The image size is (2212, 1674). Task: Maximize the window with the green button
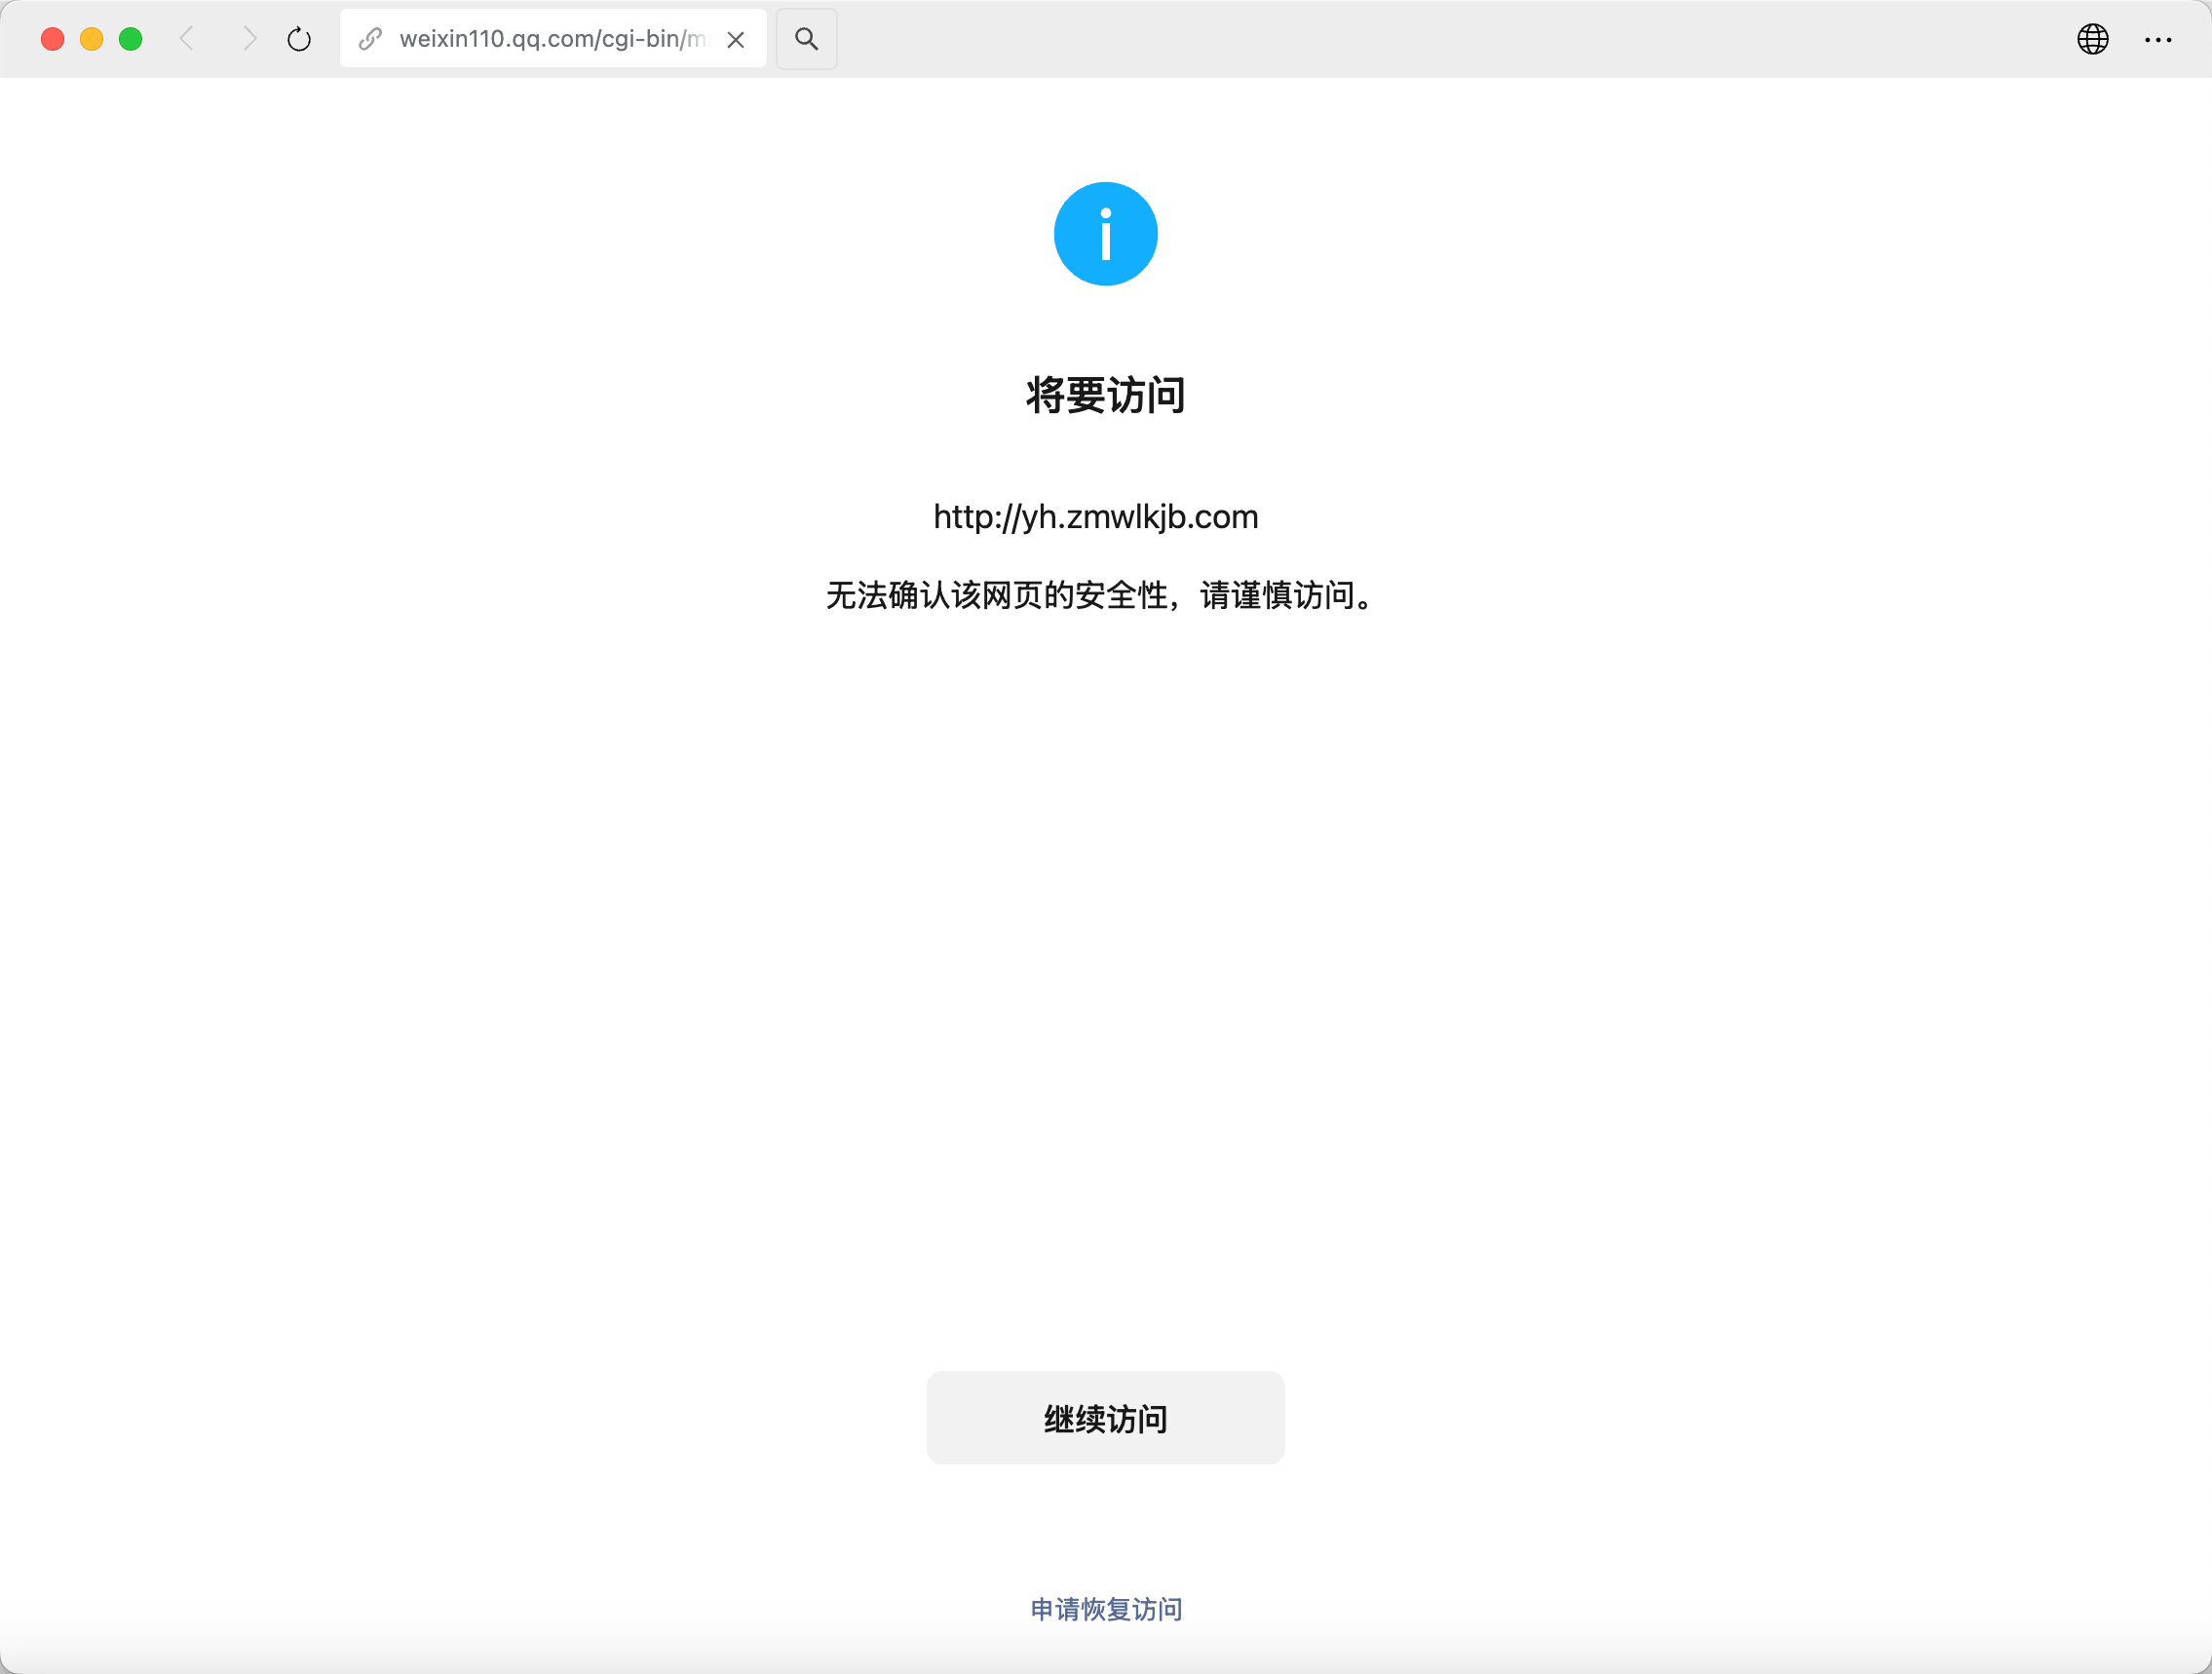pos(130,39)
